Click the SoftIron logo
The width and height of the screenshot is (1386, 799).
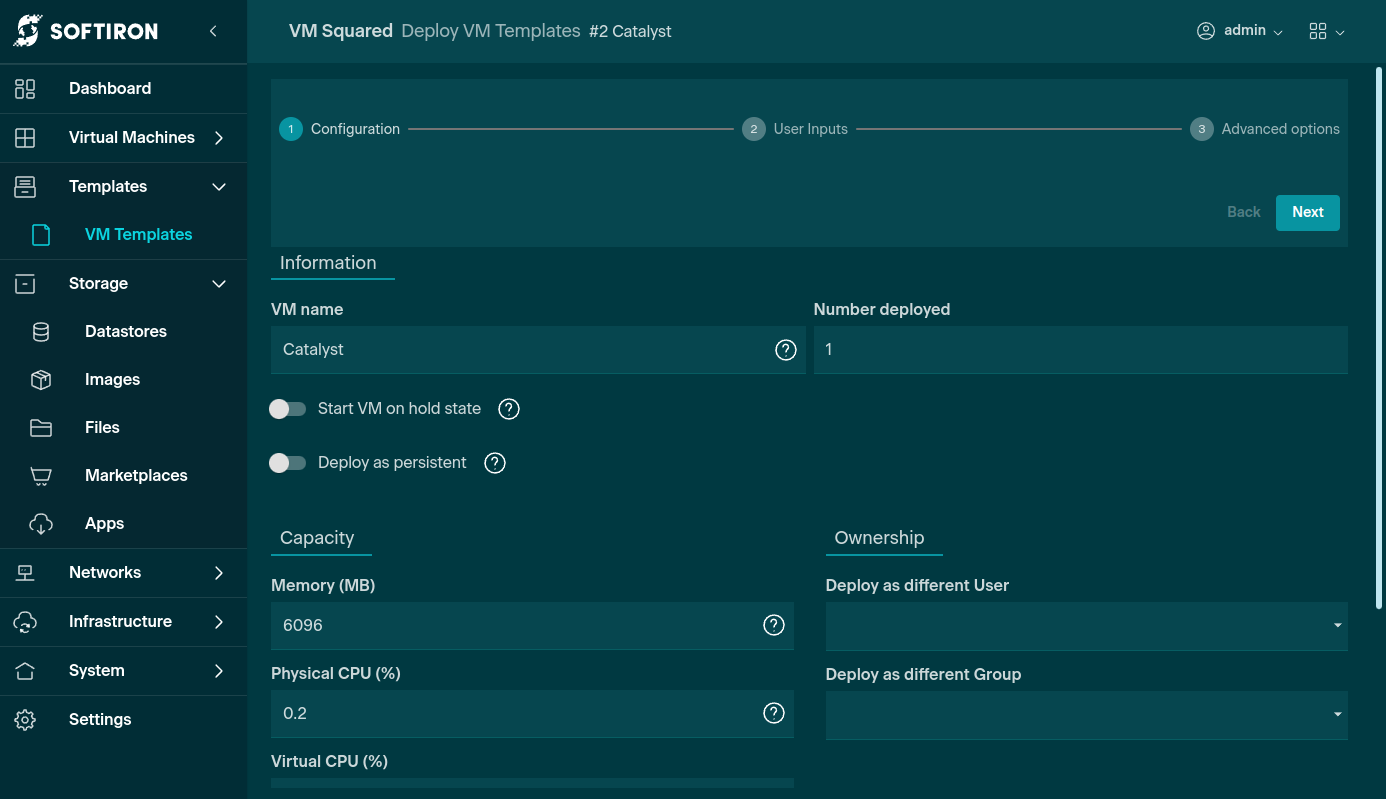(86, 31)
